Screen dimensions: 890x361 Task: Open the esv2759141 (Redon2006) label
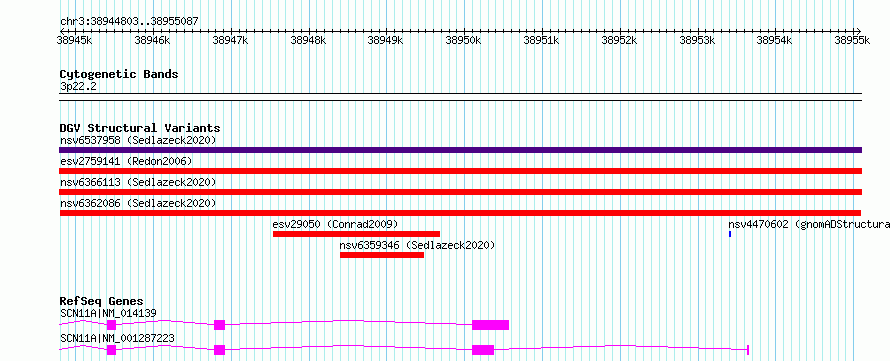click(x=126, y=161)
